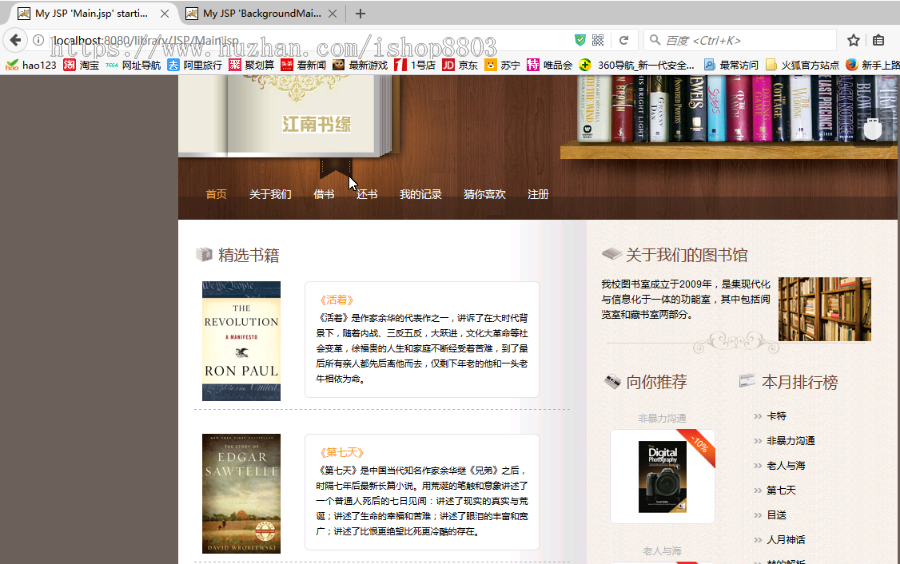
Task: Select the My JSP 'Main.jsp' tab
Action: pos(91,13)
